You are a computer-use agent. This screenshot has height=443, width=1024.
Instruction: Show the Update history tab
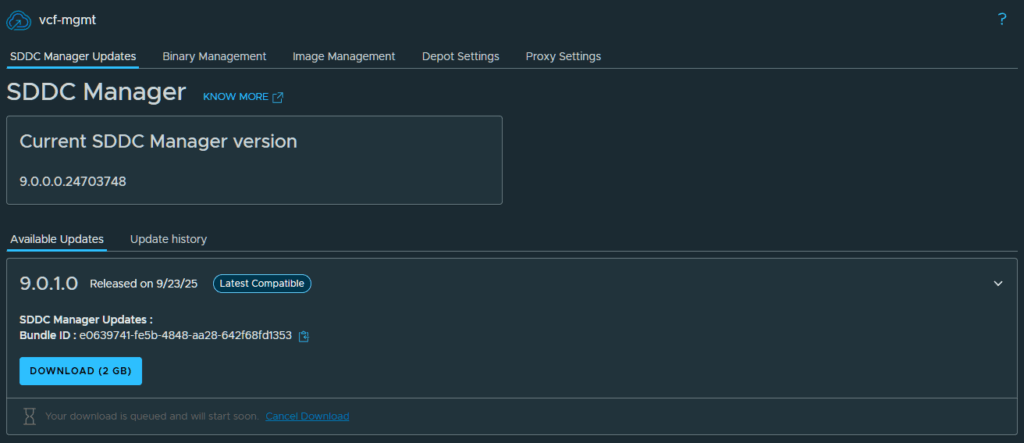168,239
